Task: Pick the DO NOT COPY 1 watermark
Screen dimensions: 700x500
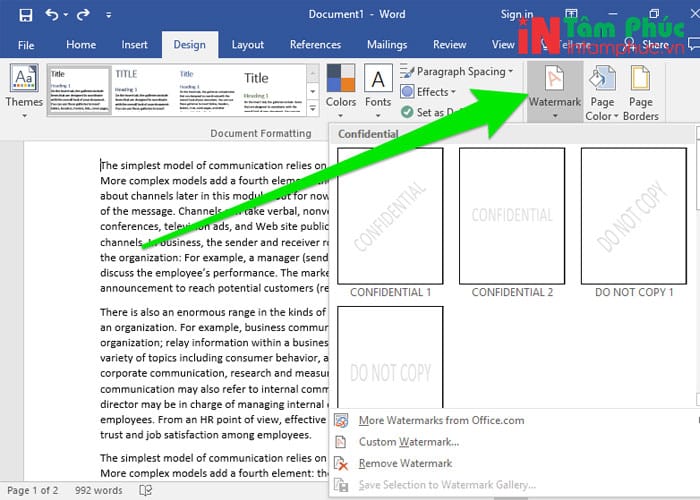Action: click(633, 216)
